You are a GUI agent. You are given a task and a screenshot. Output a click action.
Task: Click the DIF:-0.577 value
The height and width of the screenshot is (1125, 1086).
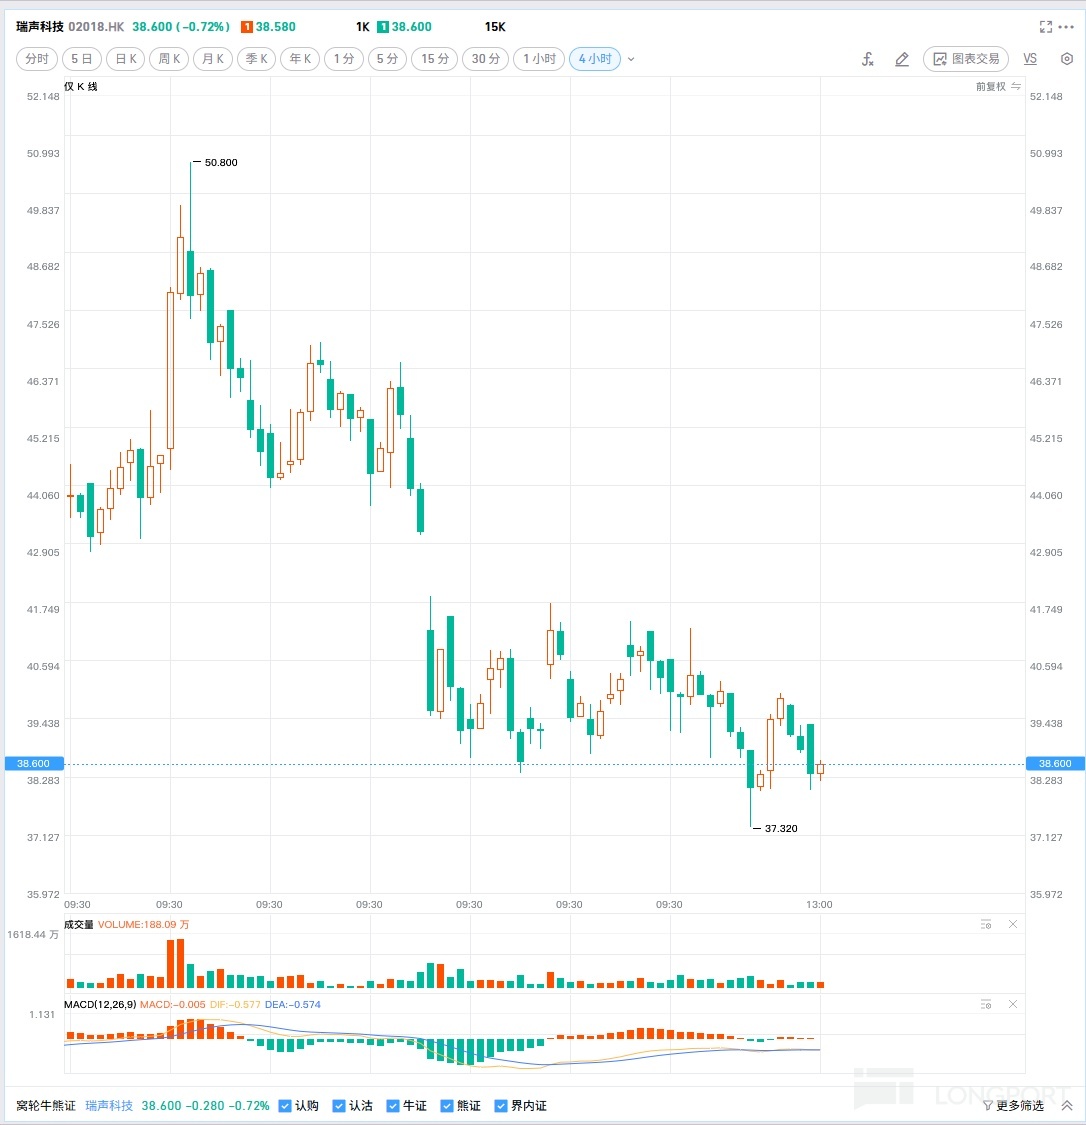tap(235, 1004)
